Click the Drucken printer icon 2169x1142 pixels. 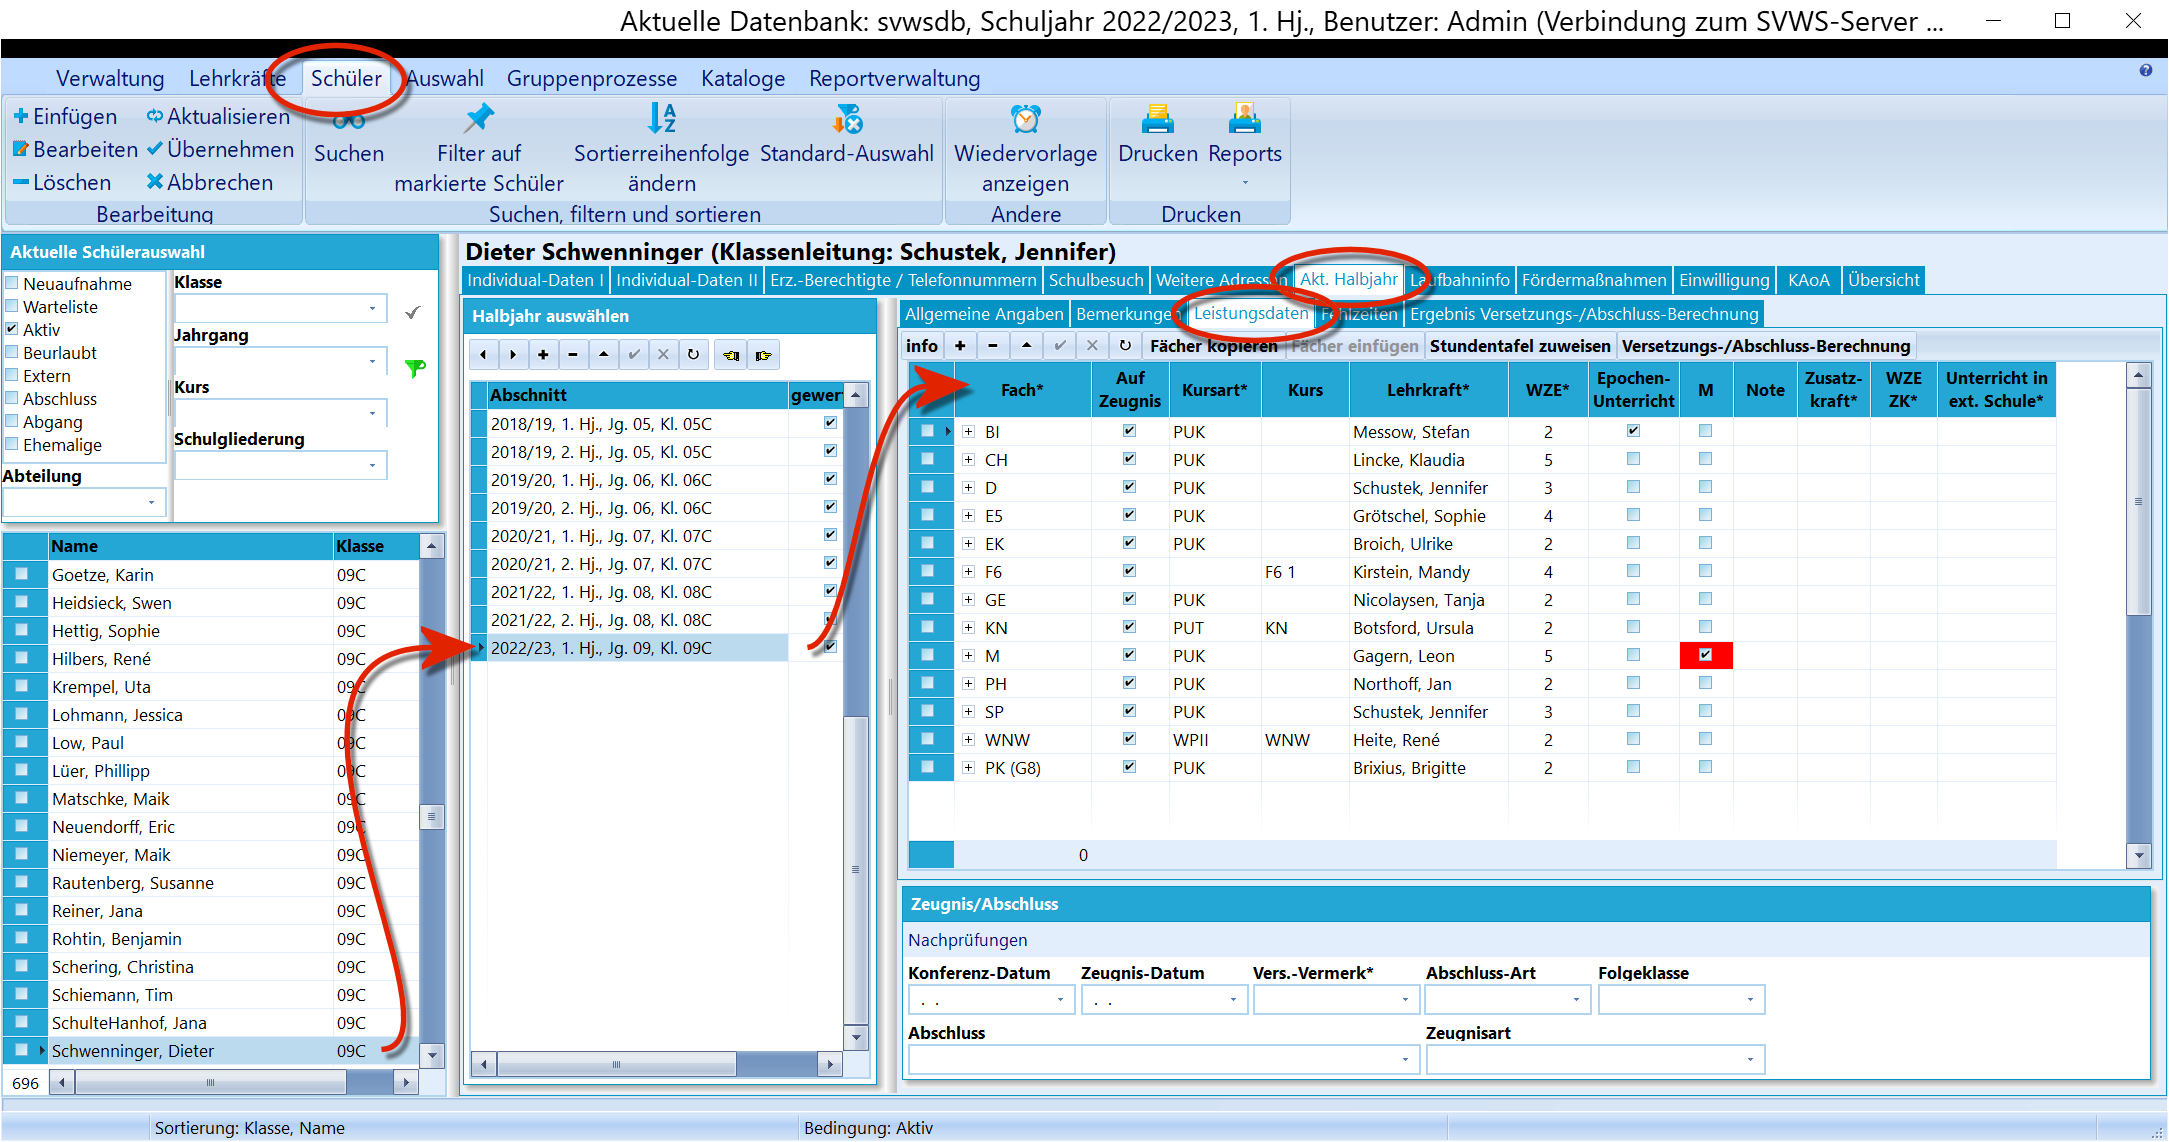point(1157,119)
